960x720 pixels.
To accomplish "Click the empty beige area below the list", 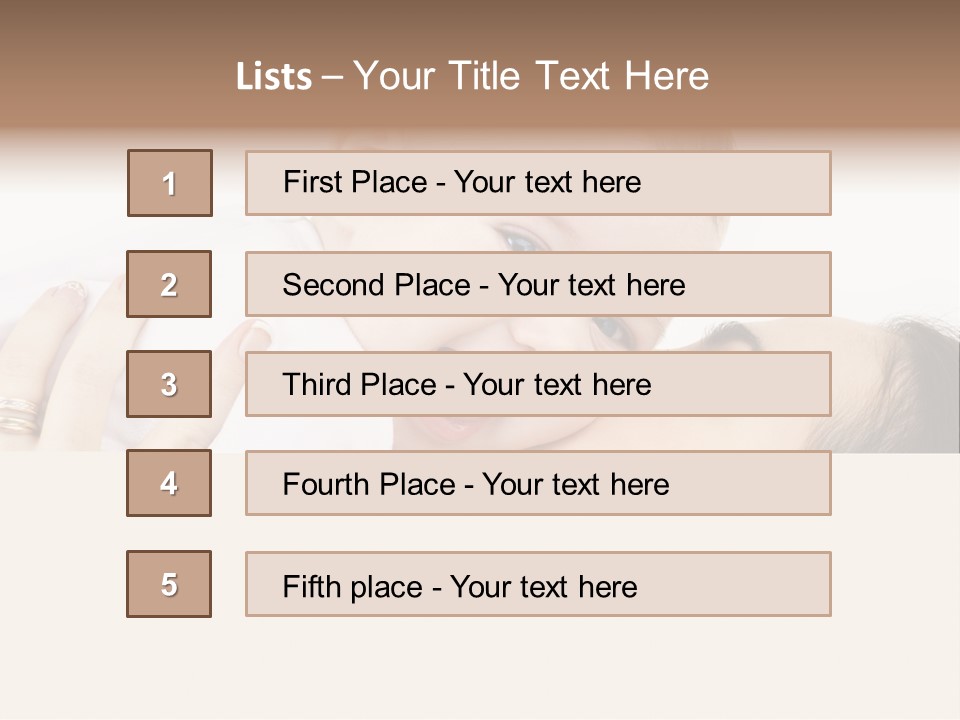I will pyautogui.click(x=480, y=670).
